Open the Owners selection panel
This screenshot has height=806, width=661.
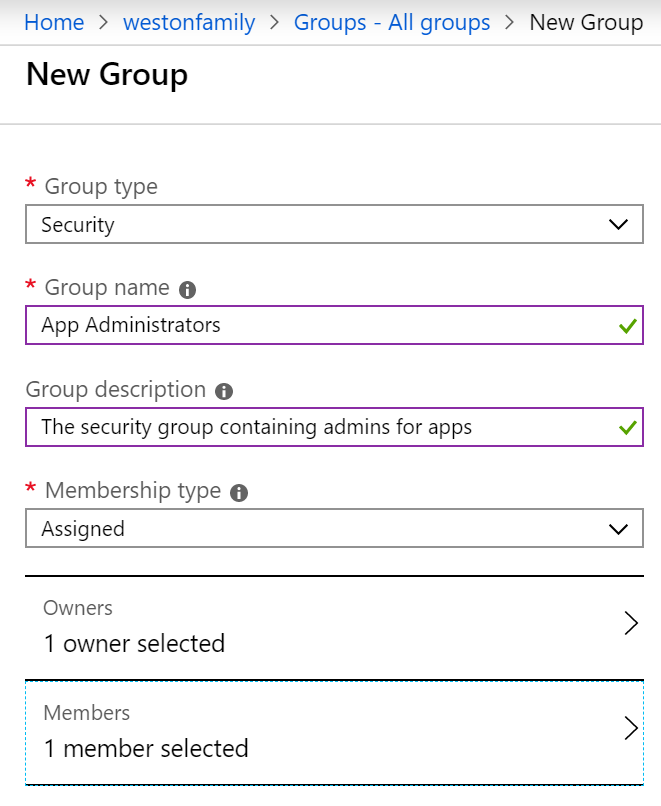(x=334, y=628)
